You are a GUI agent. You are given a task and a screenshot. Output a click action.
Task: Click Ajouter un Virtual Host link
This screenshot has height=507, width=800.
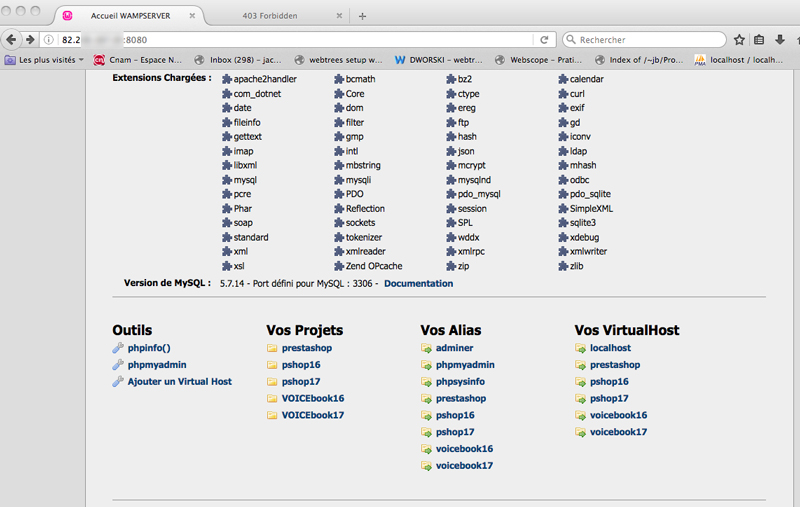180,382
